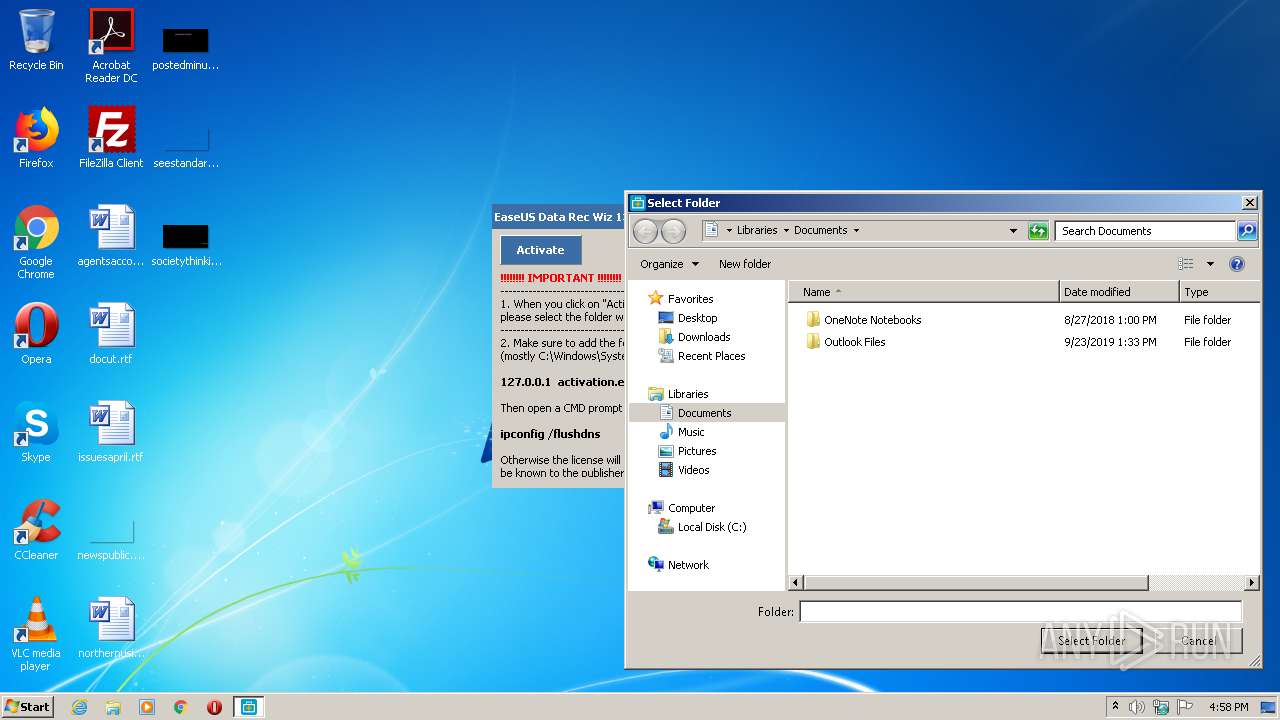
Task: Click the search magnifier button
Action: point(1246,231)
